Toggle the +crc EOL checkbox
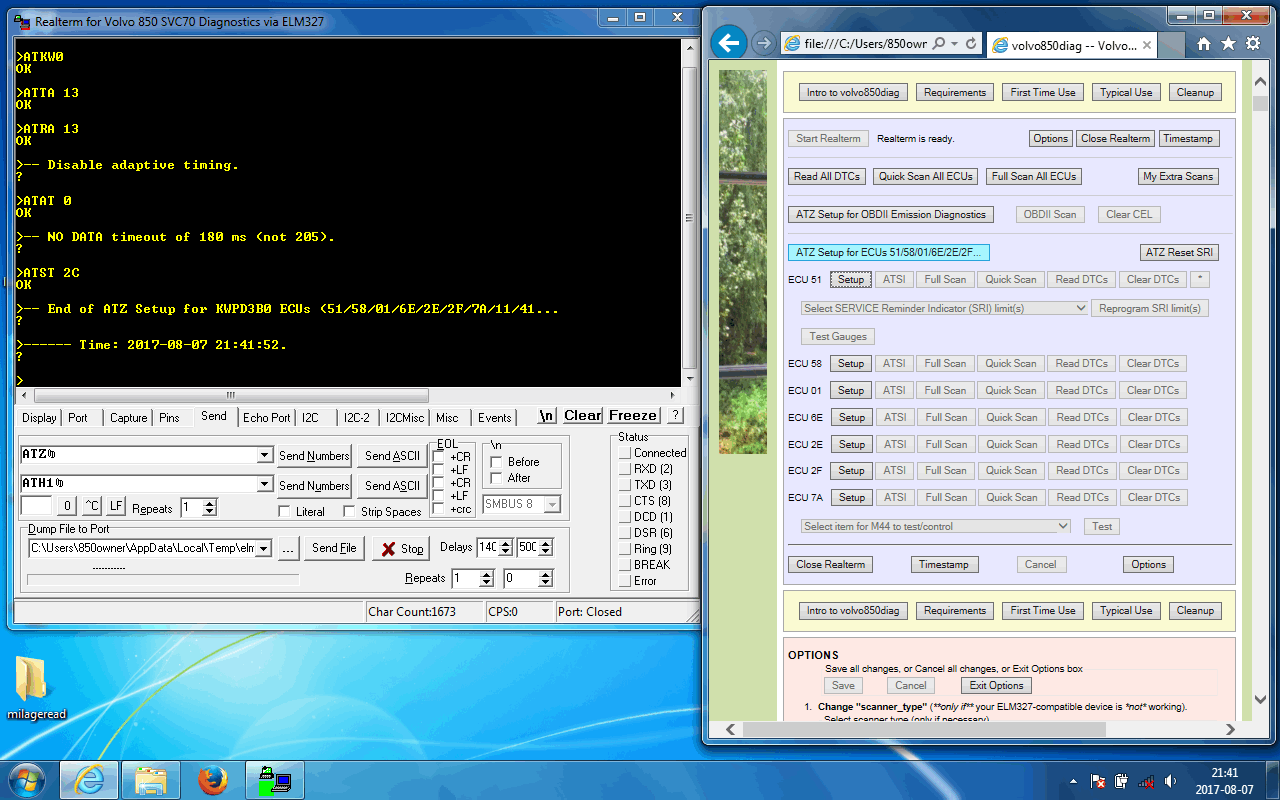 pyautogui.click(x=439, y=509)
